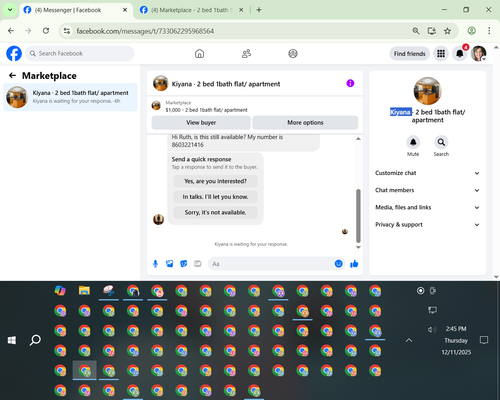Open Chrome three-dot menu
Viewport: 500px width, 400px height.
(x=489, y=31)
